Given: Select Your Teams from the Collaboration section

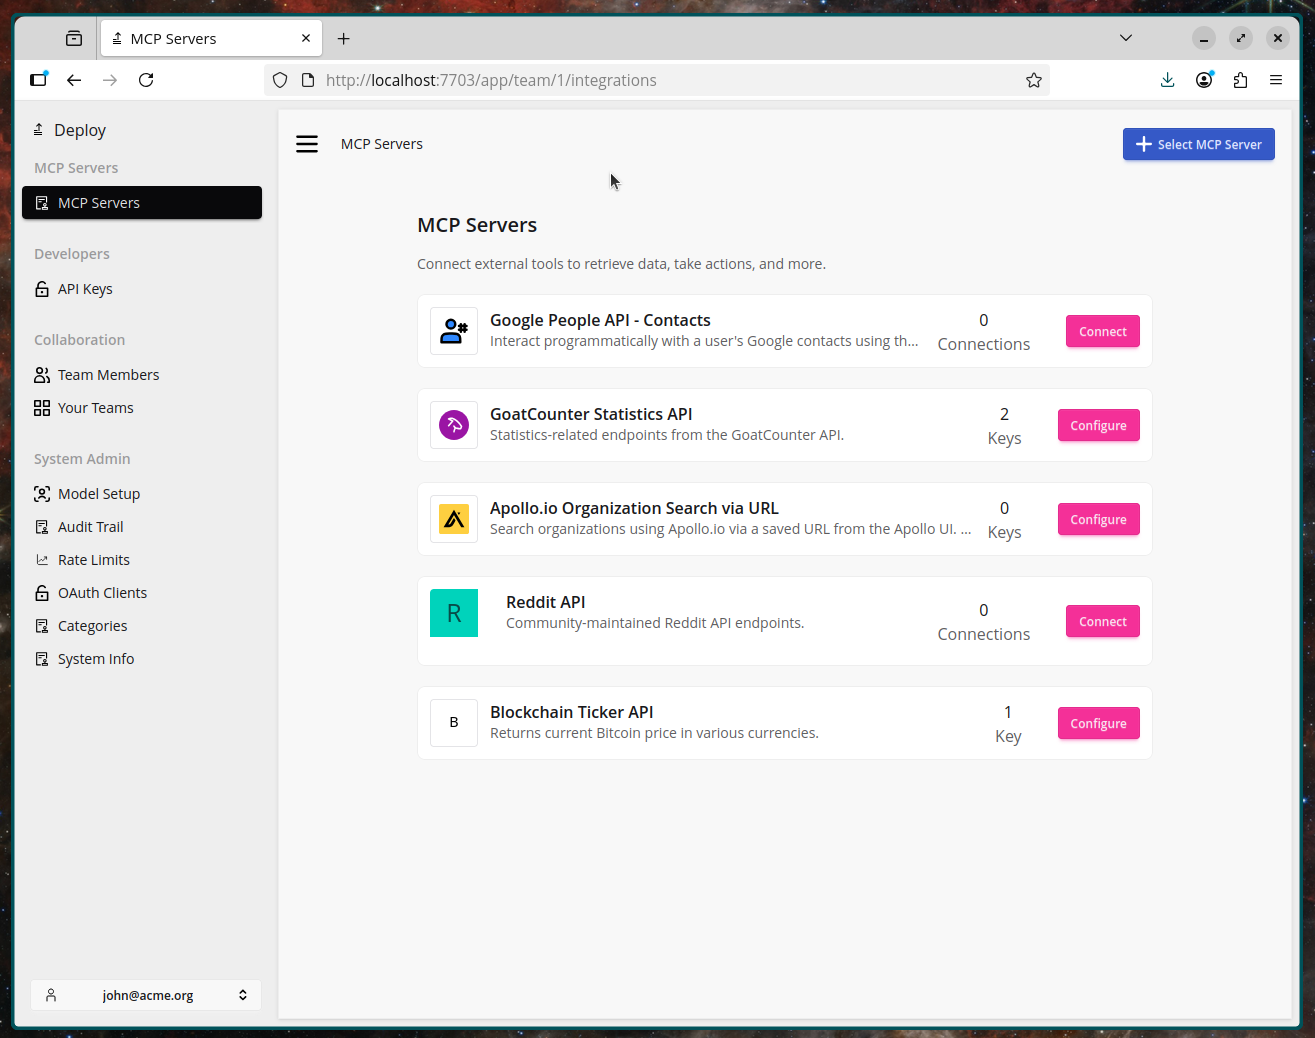Looking at the screenshot, I should [x=95, y=407].
